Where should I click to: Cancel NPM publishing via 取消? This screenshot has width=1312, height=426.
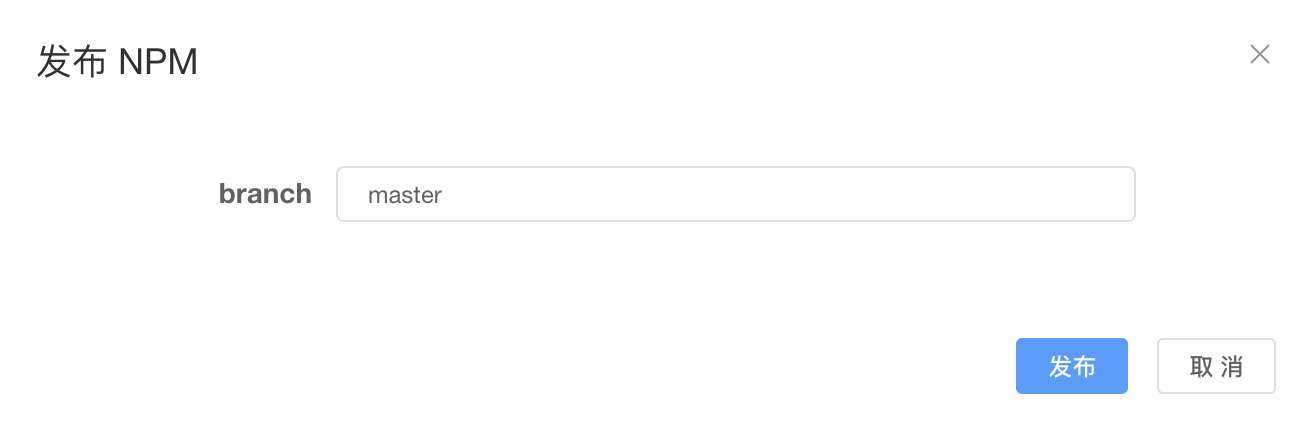pyautogui.click(x=1215, y=366)
